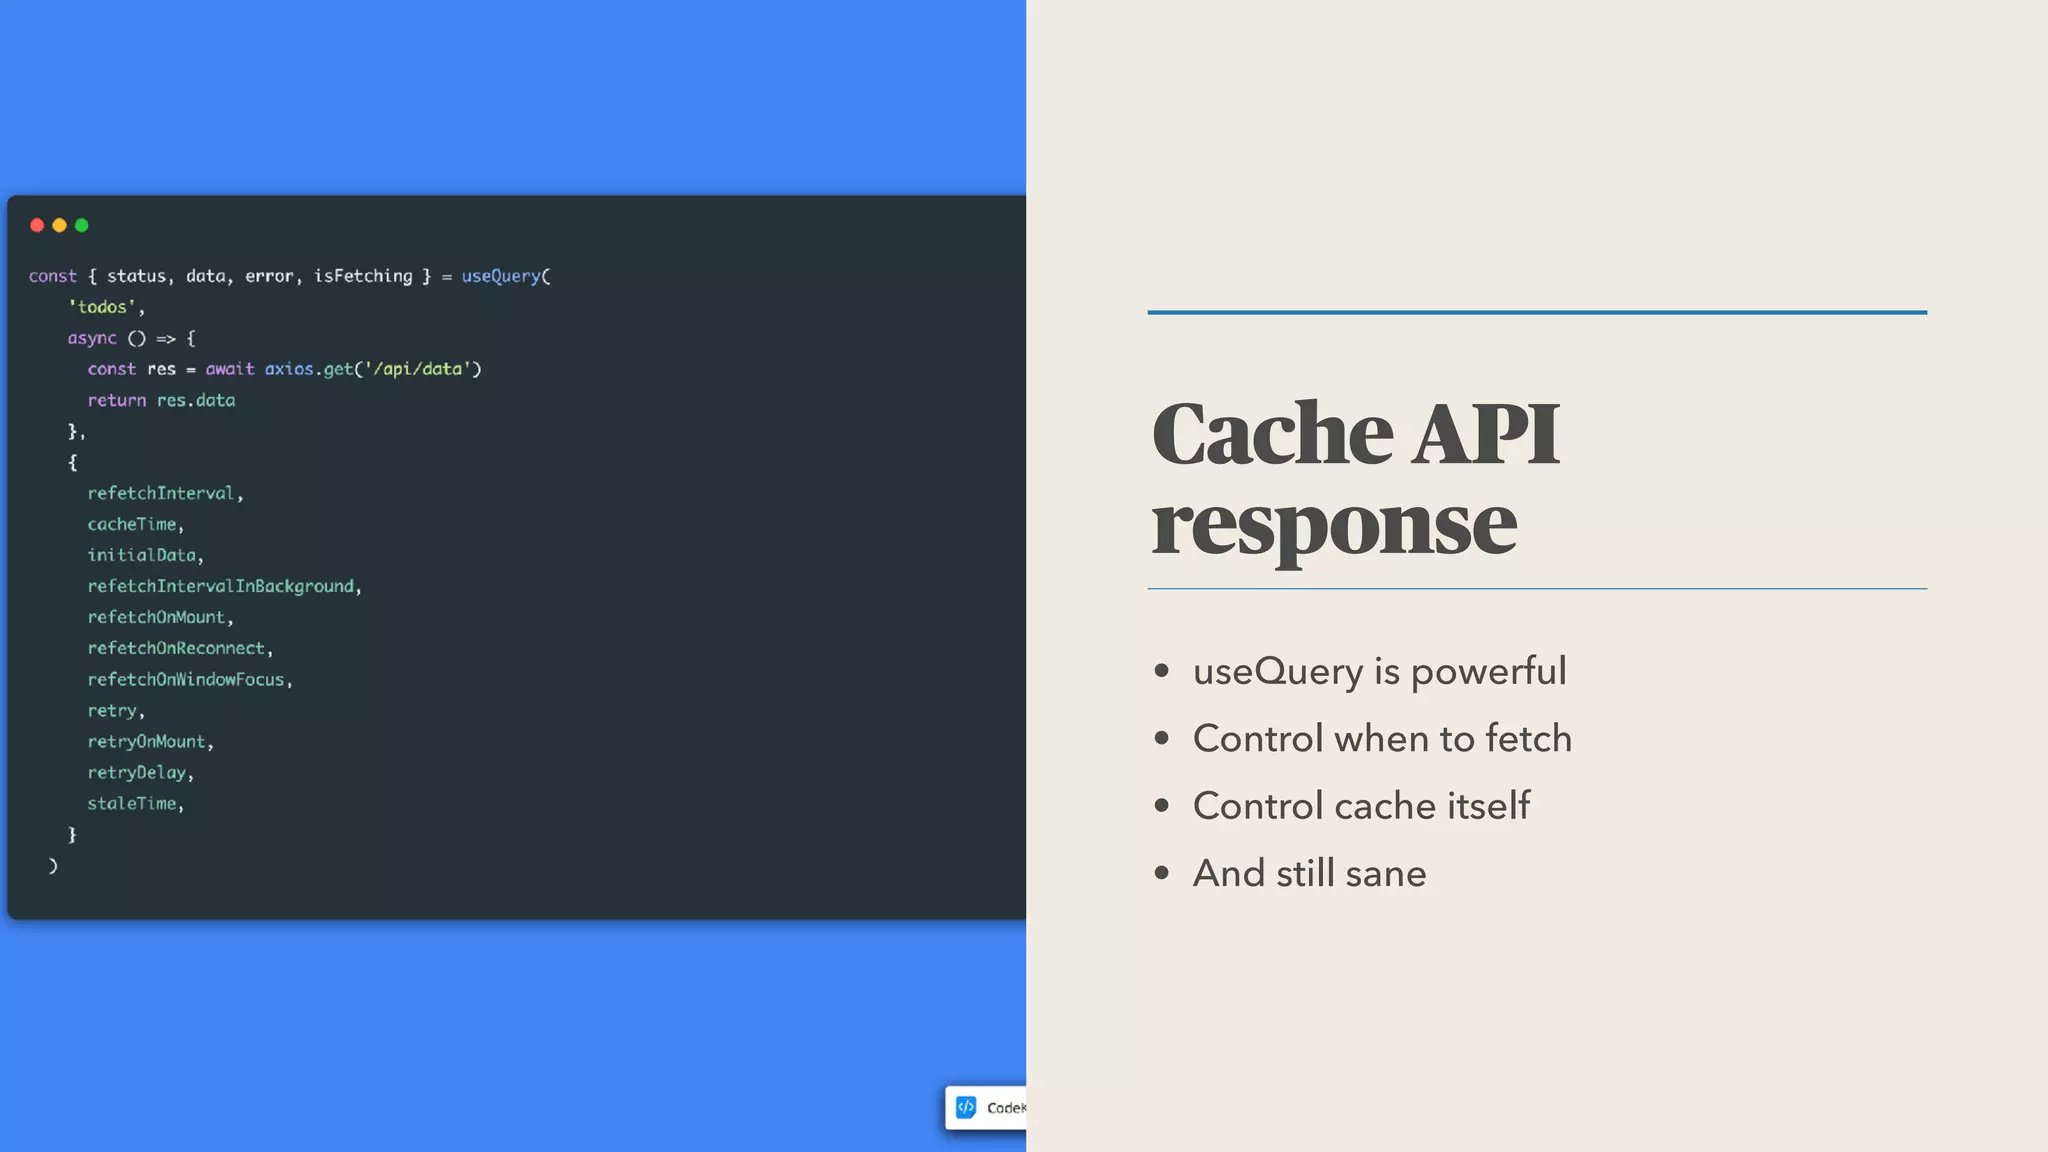The width and height of the screenshot is (2048, 1152).
Task: Click the bullet 'useQuery is powerful'
Action: click(1379, 671)
